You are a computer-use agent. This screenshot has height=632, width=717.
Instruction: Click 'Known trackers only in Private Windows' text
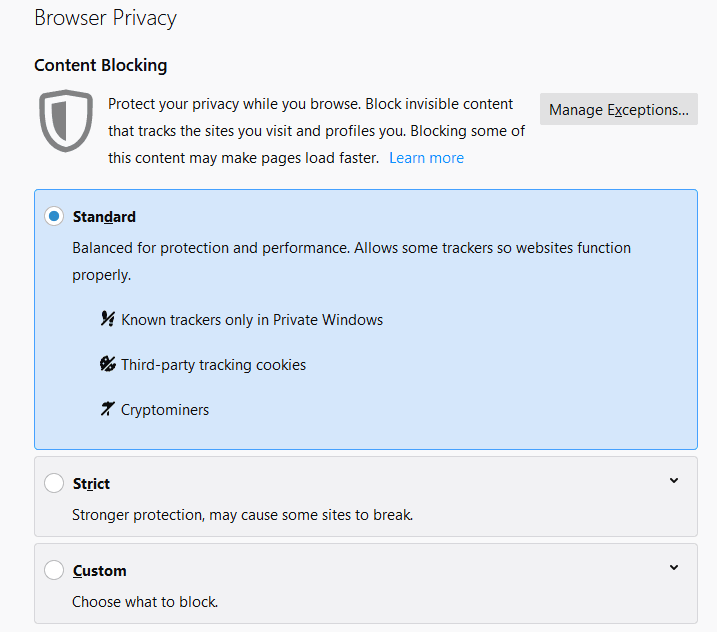[252, 320]
